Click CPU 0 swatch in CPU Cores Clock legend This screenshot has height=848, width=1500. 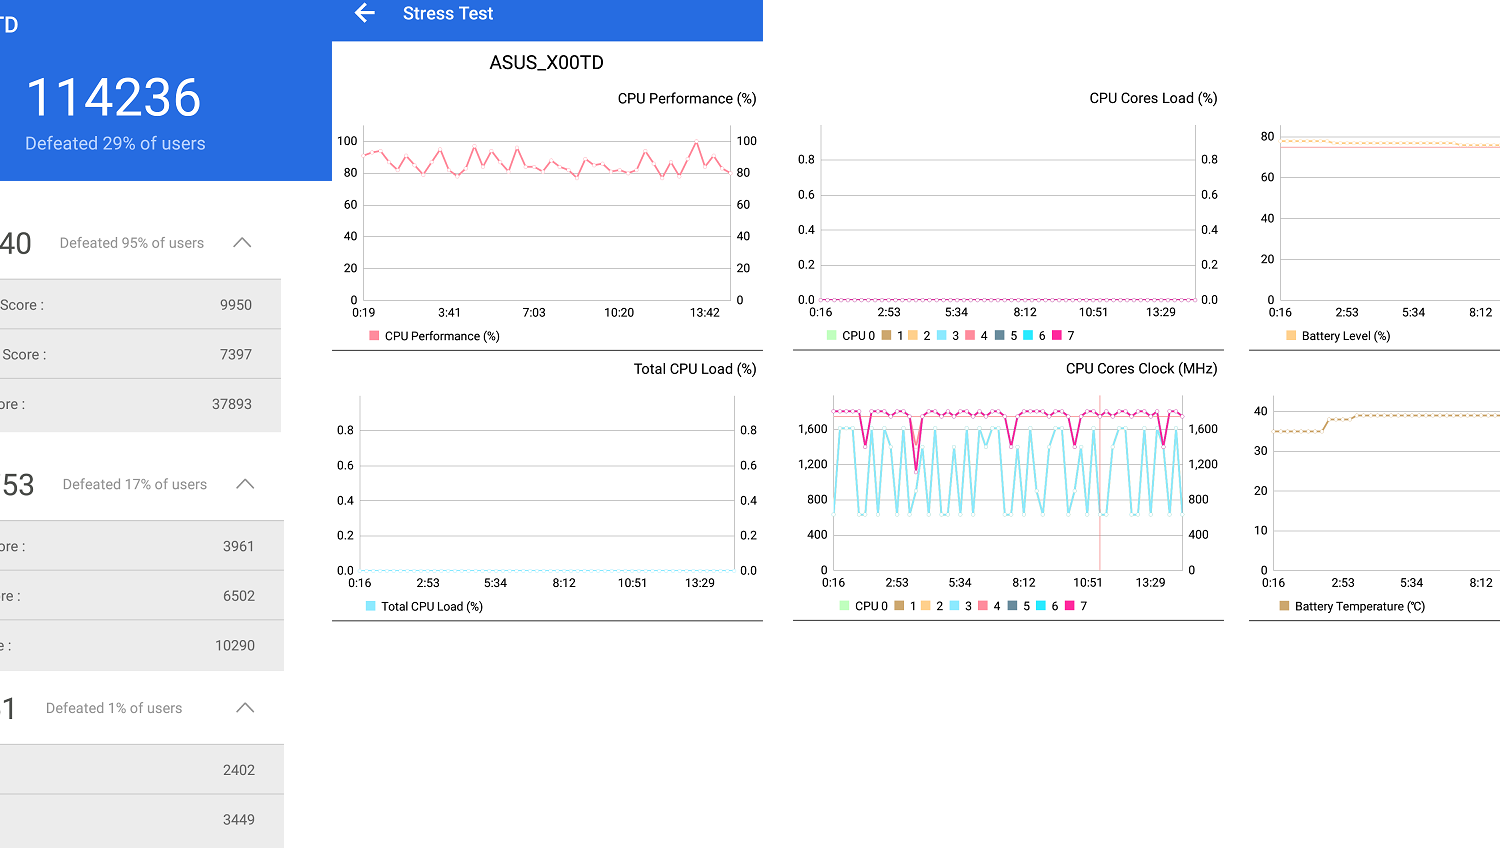(845, 606)
